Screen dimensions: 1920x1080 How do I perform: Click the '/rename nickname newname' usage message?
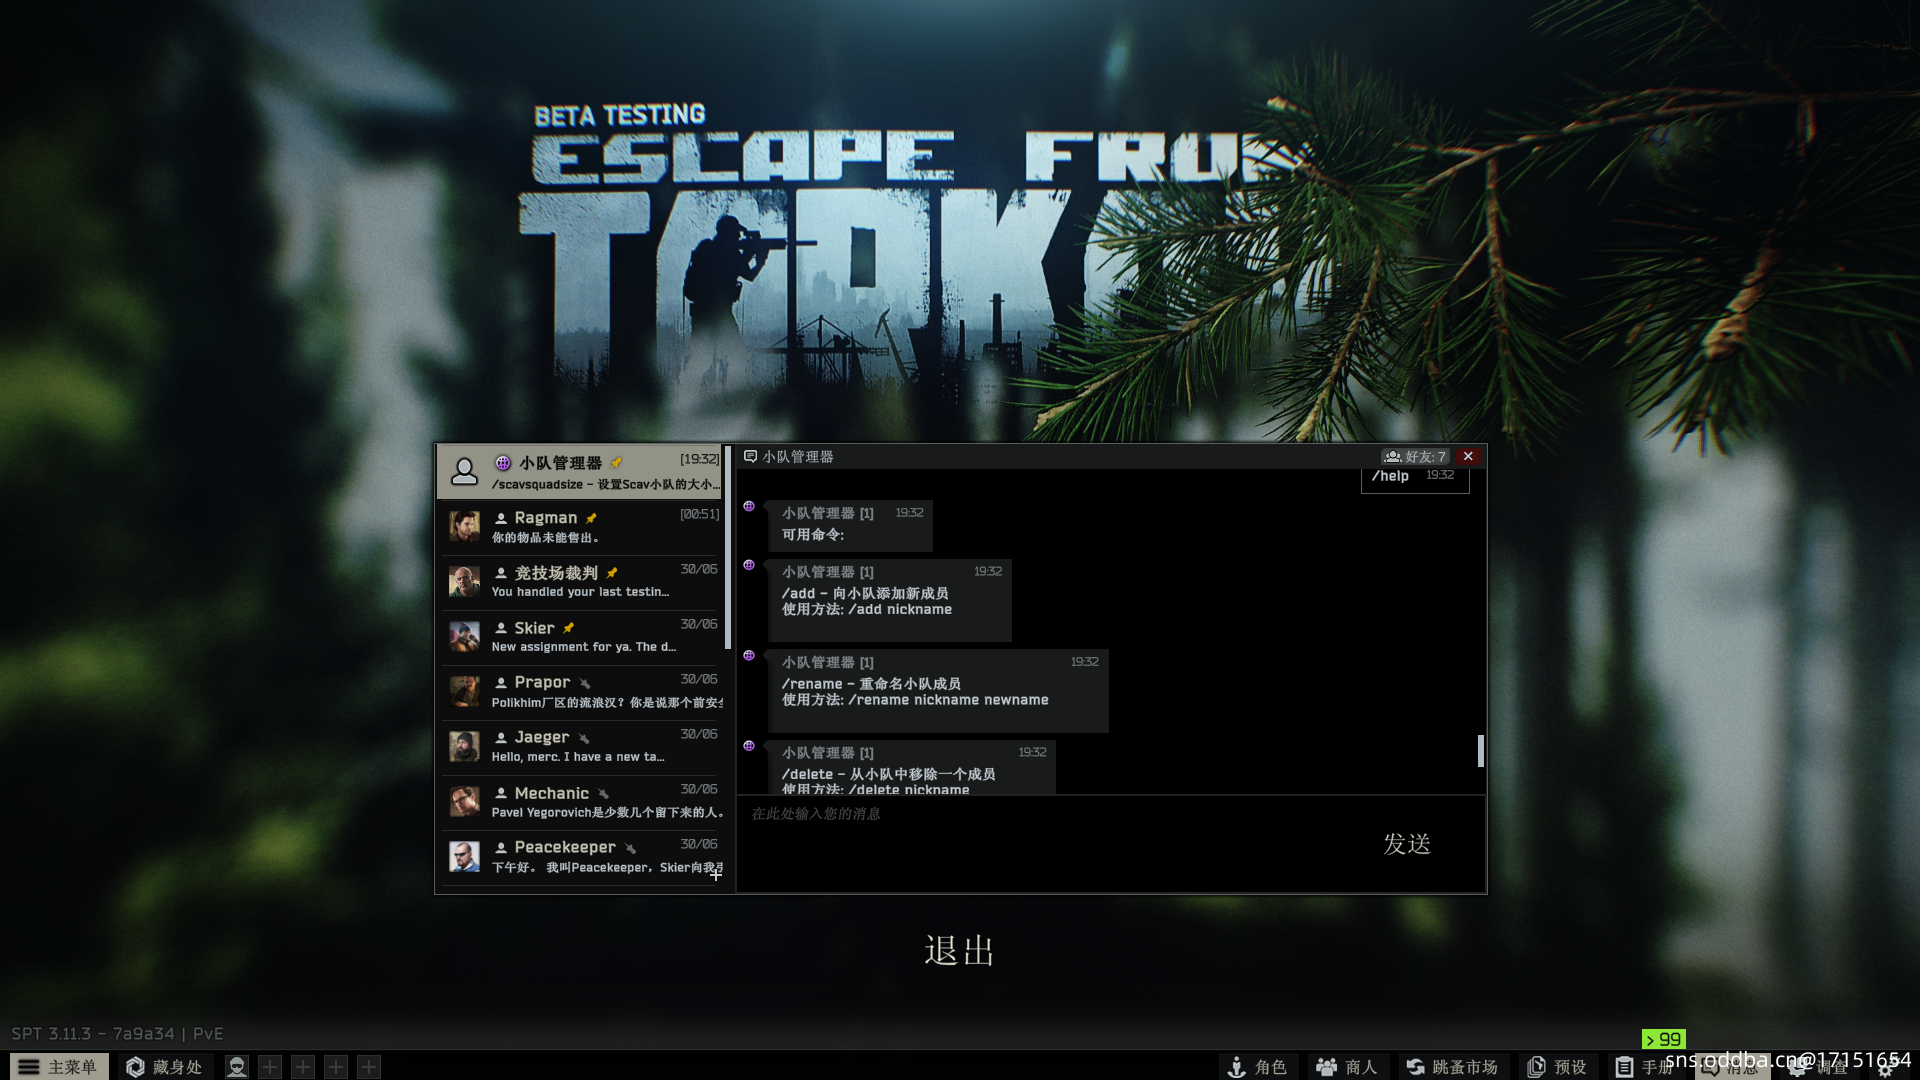point(938,690)
